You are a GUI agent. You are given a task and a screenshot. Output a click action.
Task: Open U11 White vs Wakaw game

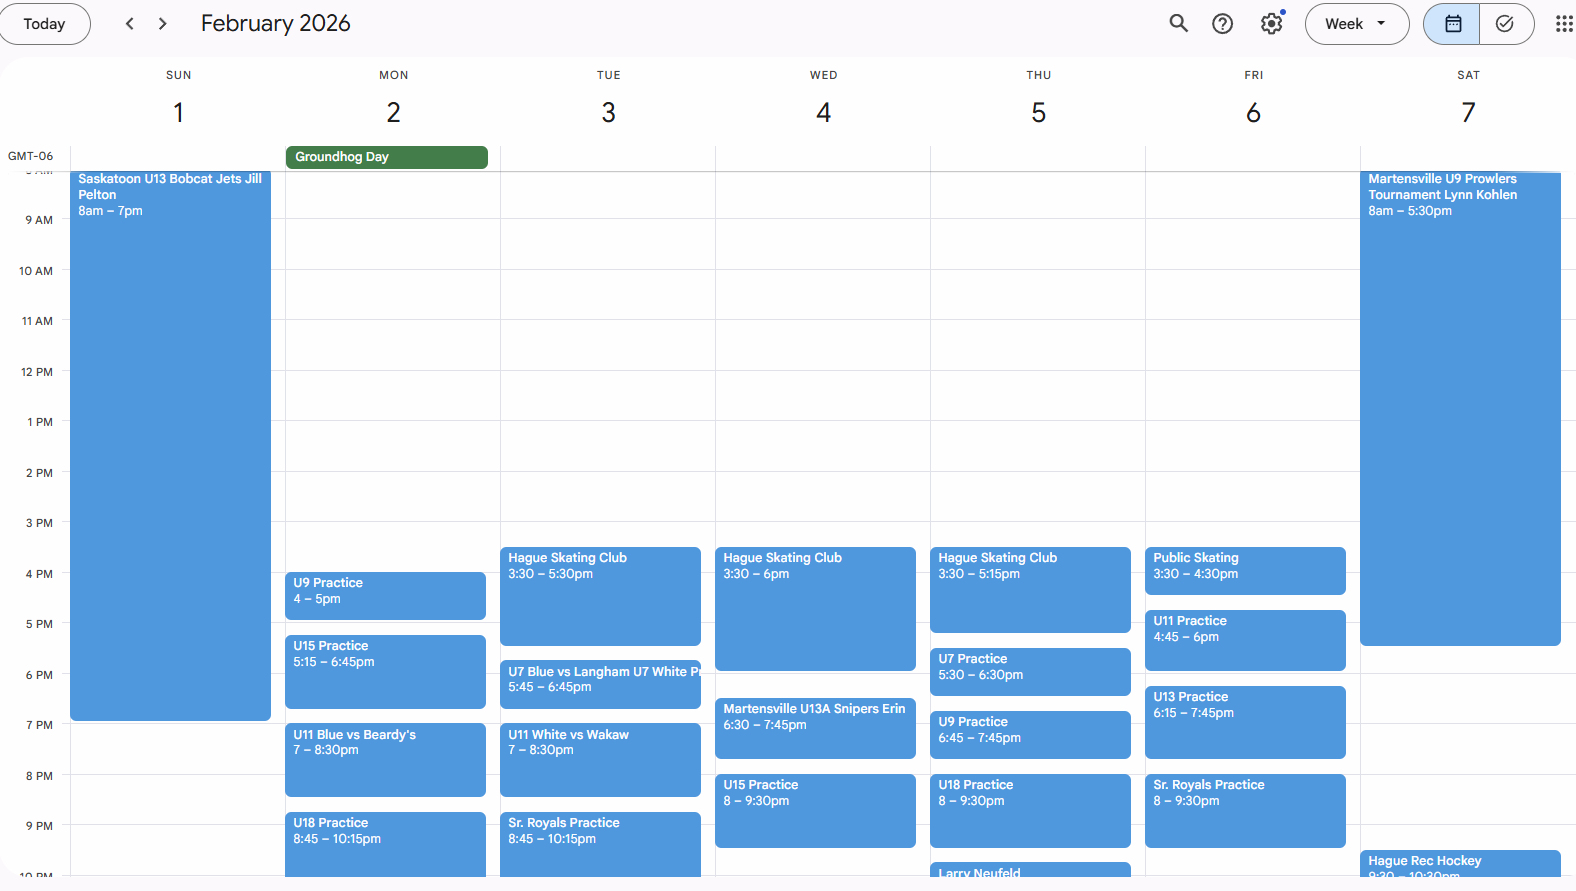[x=599, y=758]
